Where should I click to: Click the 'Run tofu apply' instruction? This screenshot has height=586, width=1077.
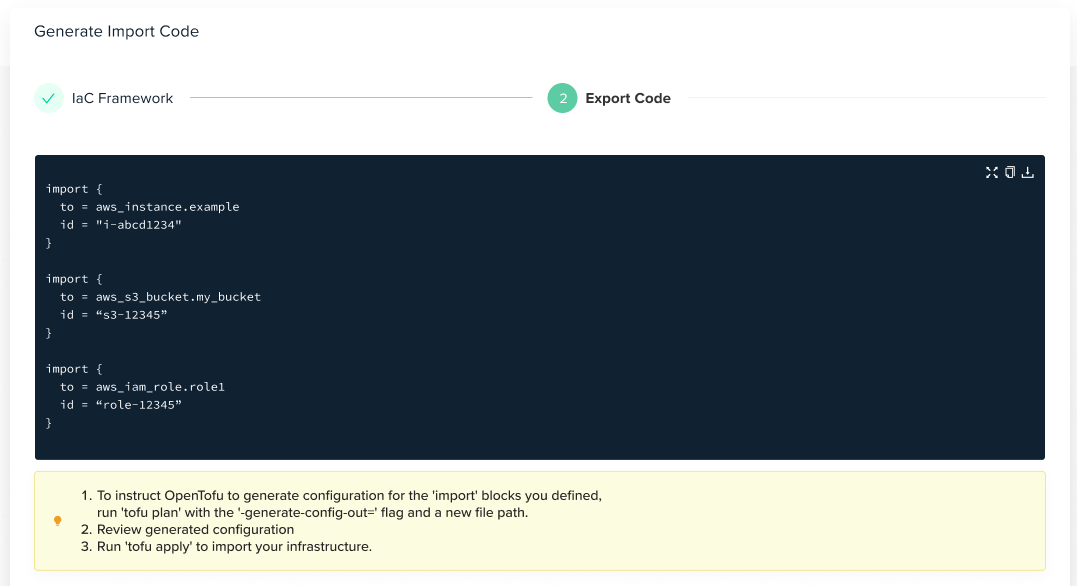pyautogui.click(x=234, y=547)
